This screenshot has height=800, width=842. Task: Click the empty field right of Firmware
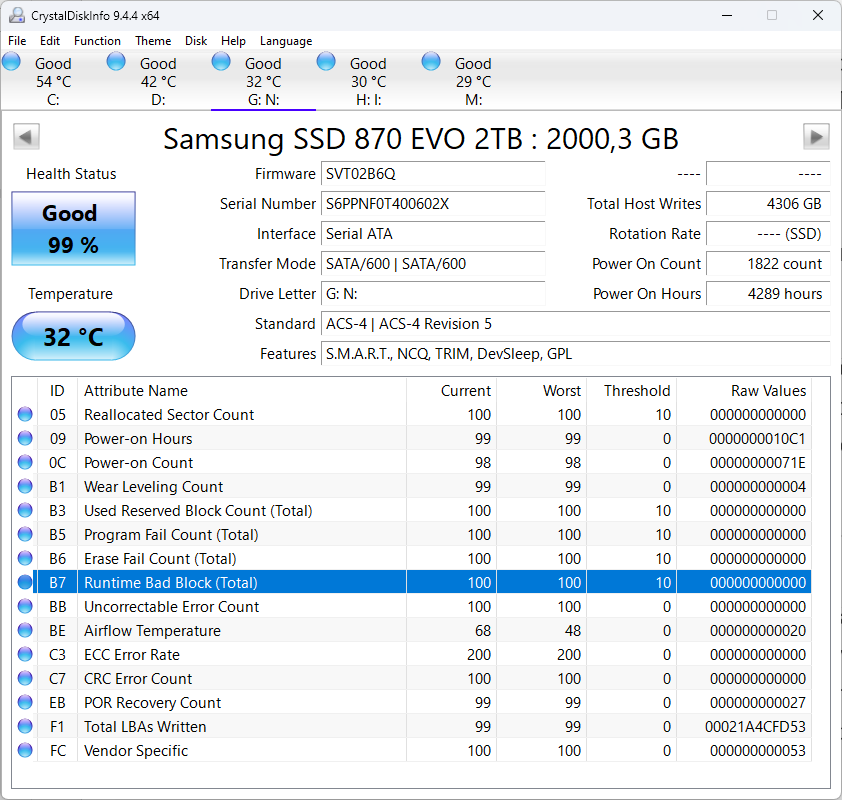pos(768,174)
